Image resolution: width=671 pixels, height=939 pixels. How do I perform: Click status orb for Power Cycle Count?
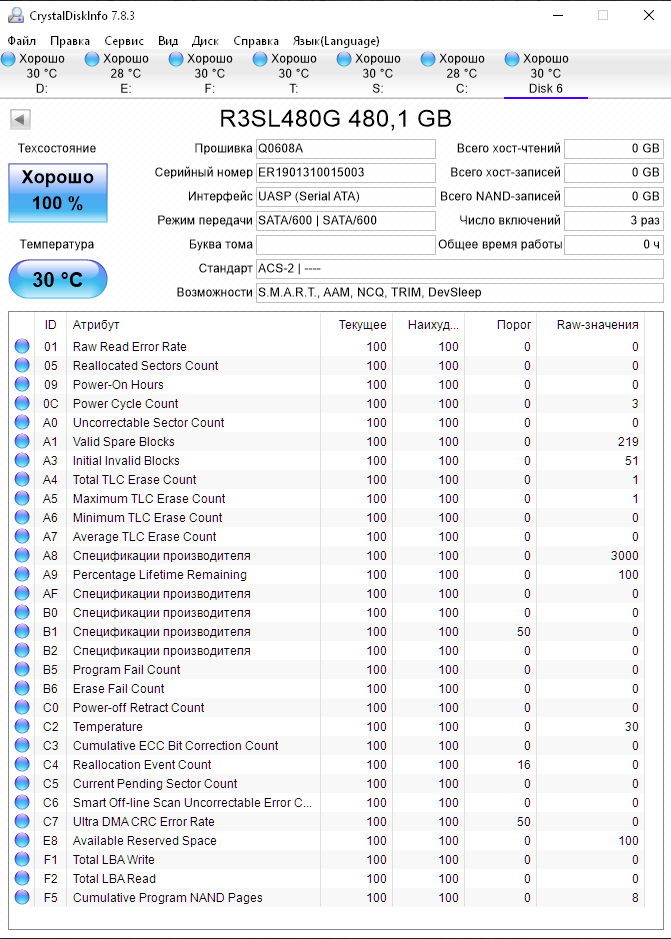coord(22,404)
